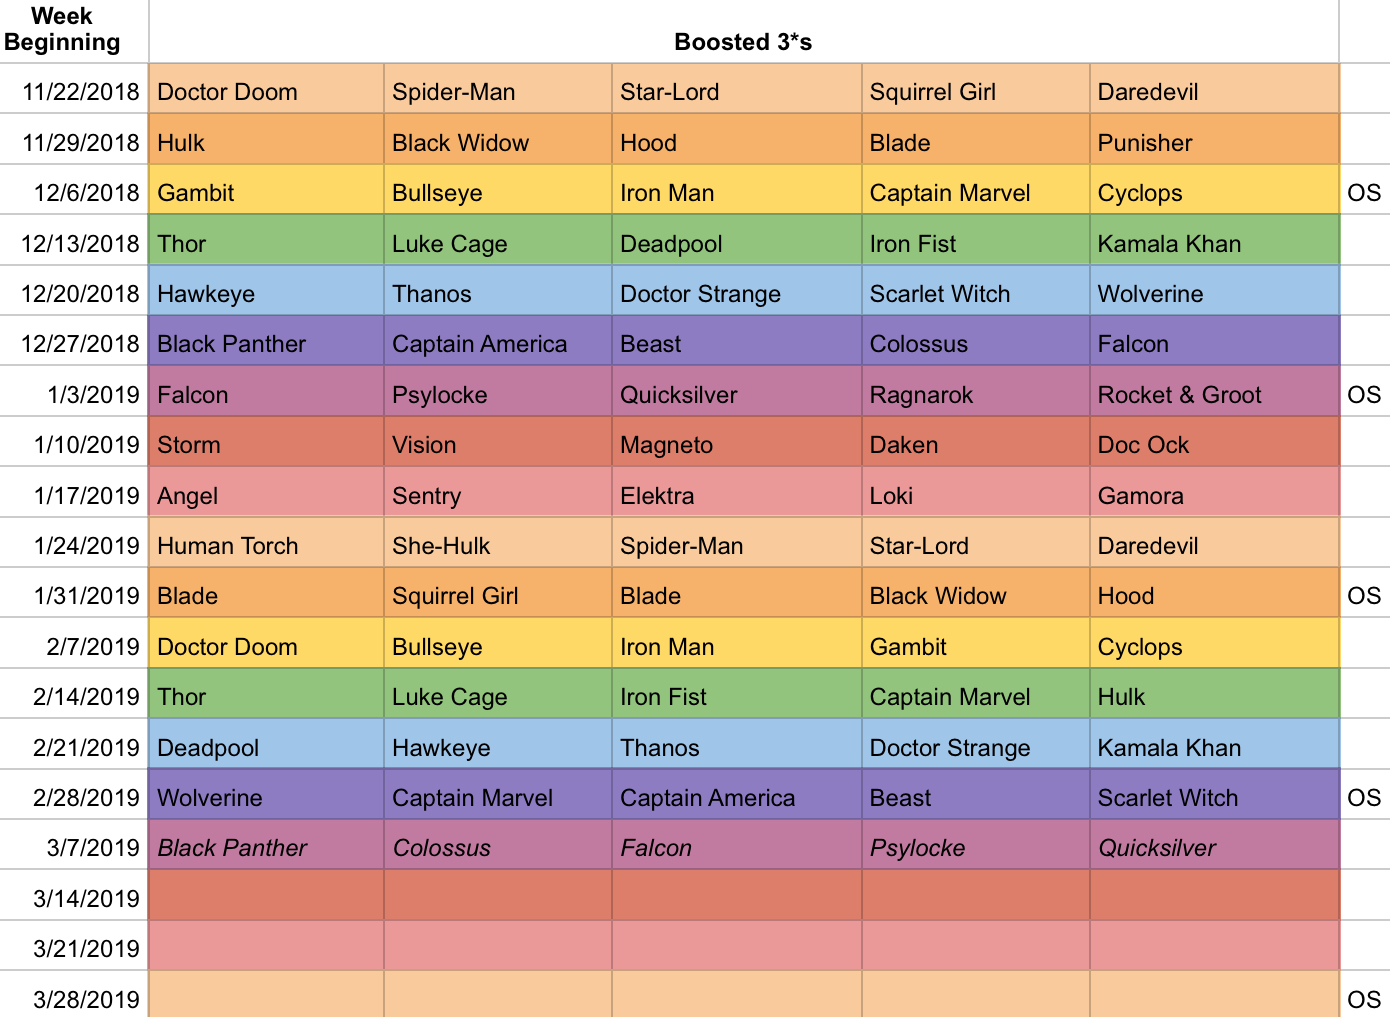Click the Rocket & Groot cell
This screenshot has height=1017, width=1390.
[1214, 392]
